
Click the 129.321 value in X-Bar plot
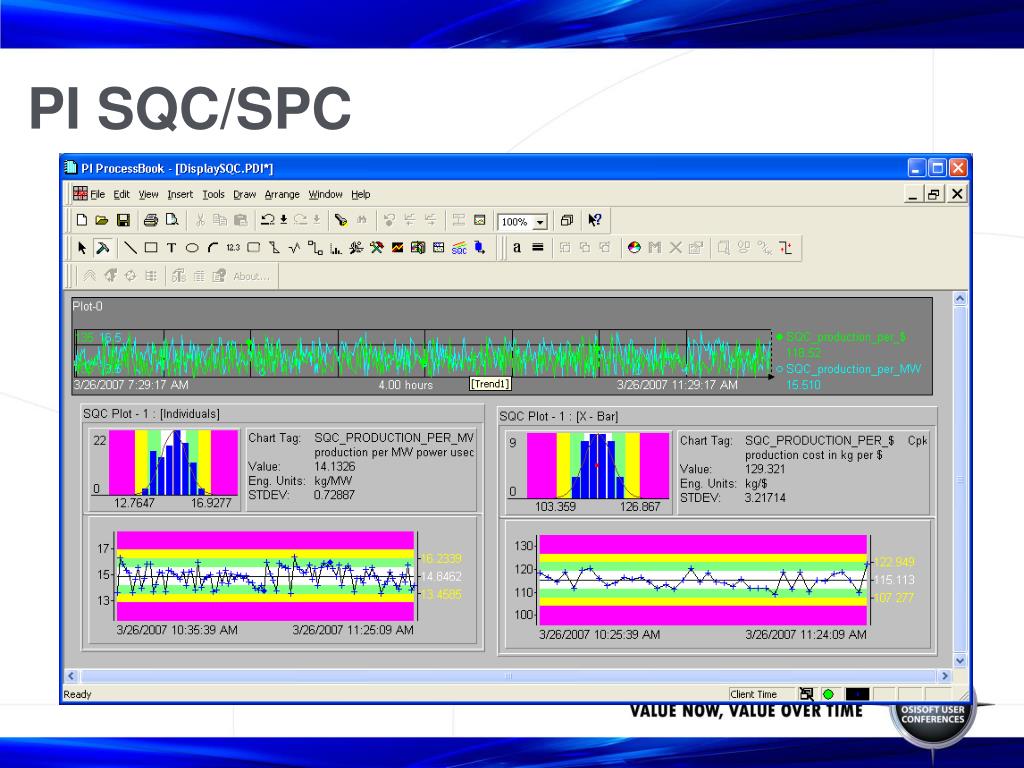(765, 469)
